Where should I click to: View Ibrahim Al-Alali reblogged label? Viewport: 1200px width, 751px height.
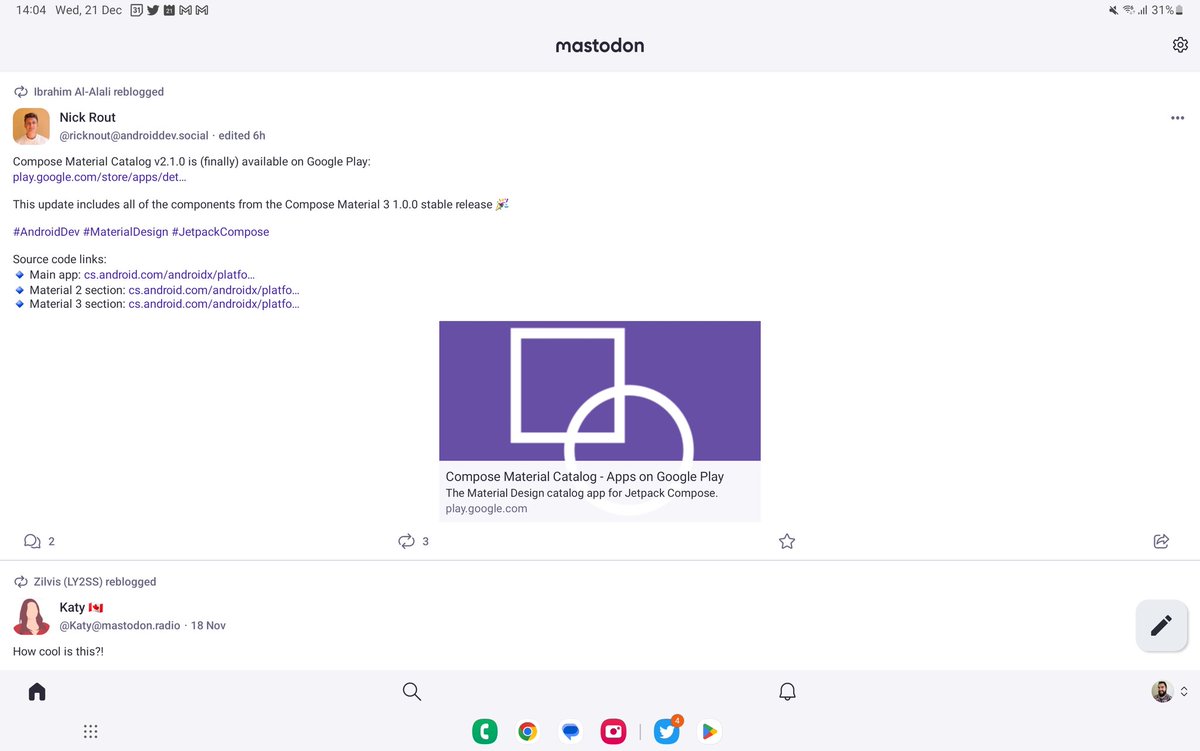click(x=99, y=91)
